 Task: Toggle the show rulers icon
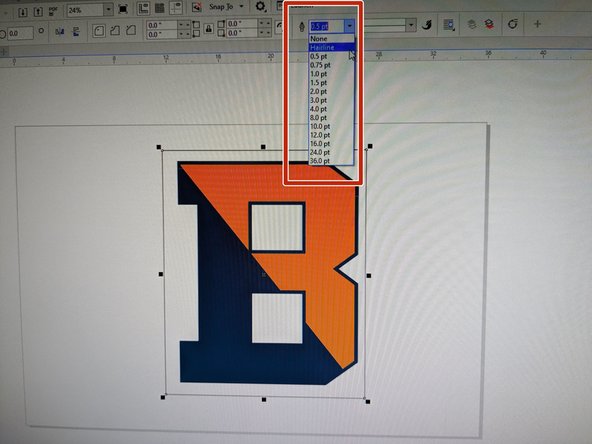tap(143, 8)
